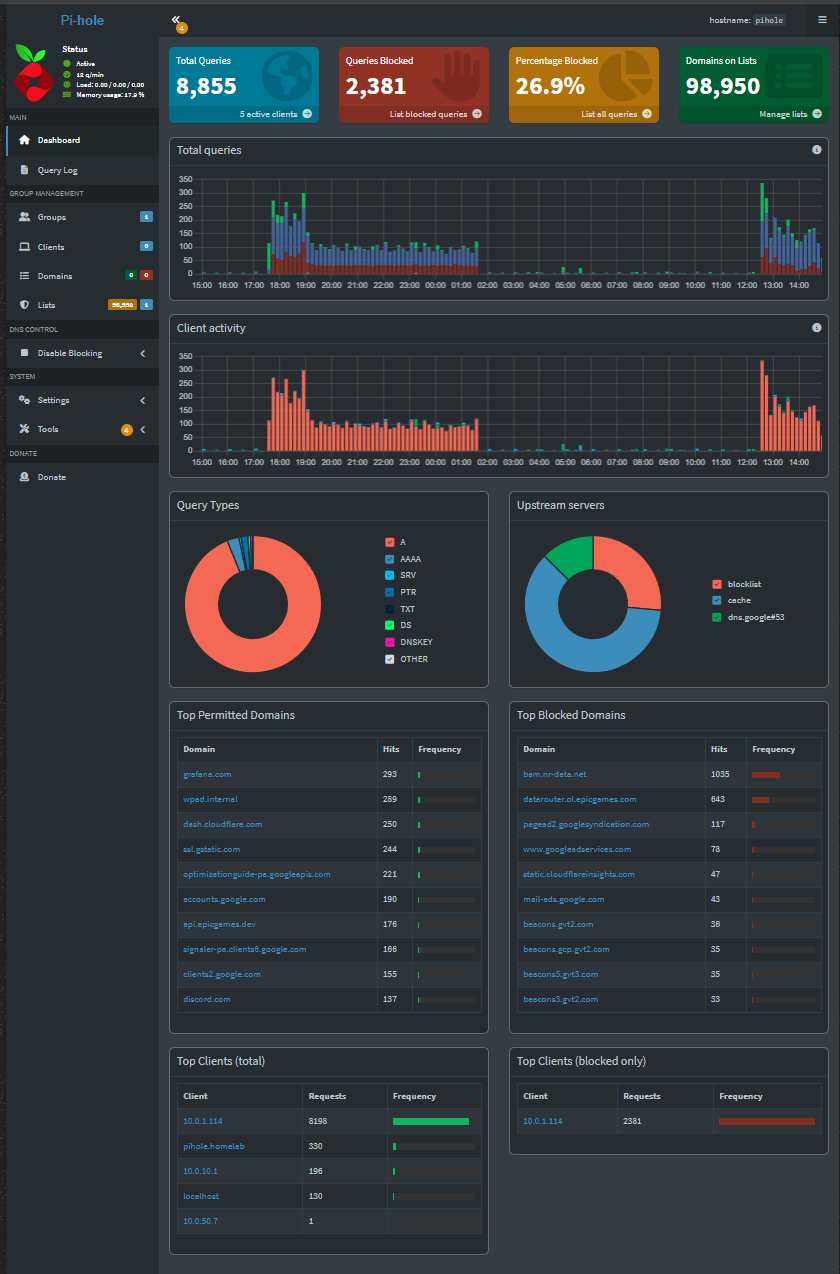The image size is (840, 1274).
Task: Open the hamburger menu at top right
Action: (822, 19)
